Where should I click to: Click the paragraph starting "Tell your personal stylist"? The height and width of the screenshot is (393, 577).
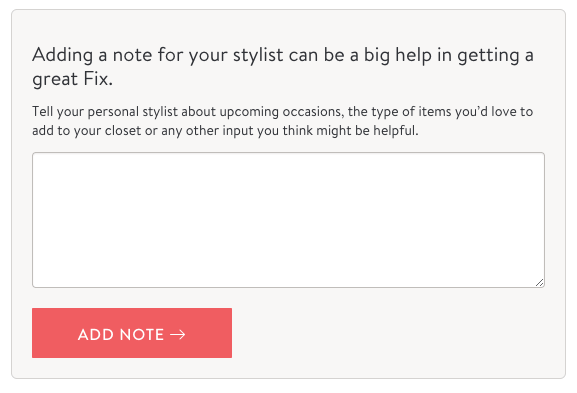[283, 121]
